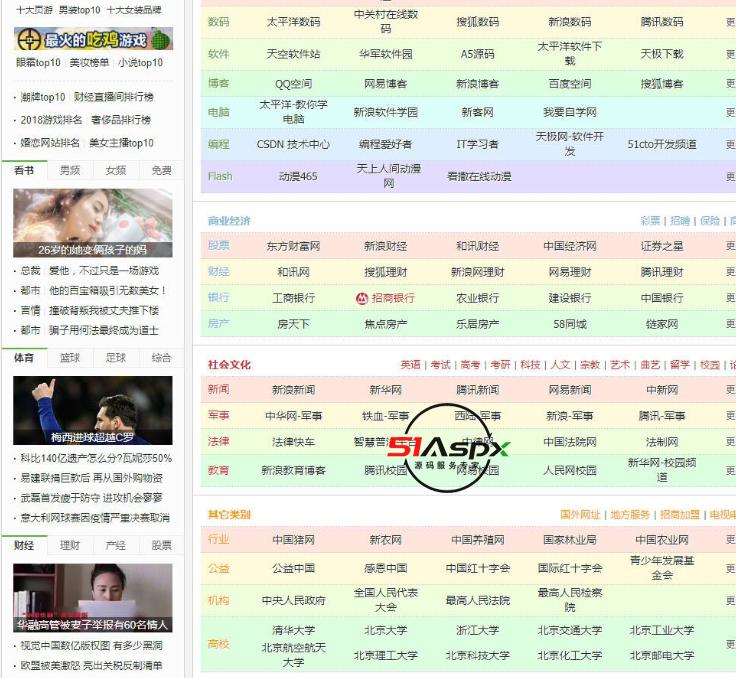
Task: Open 58同城 real estate link
Action: point(570,324)
